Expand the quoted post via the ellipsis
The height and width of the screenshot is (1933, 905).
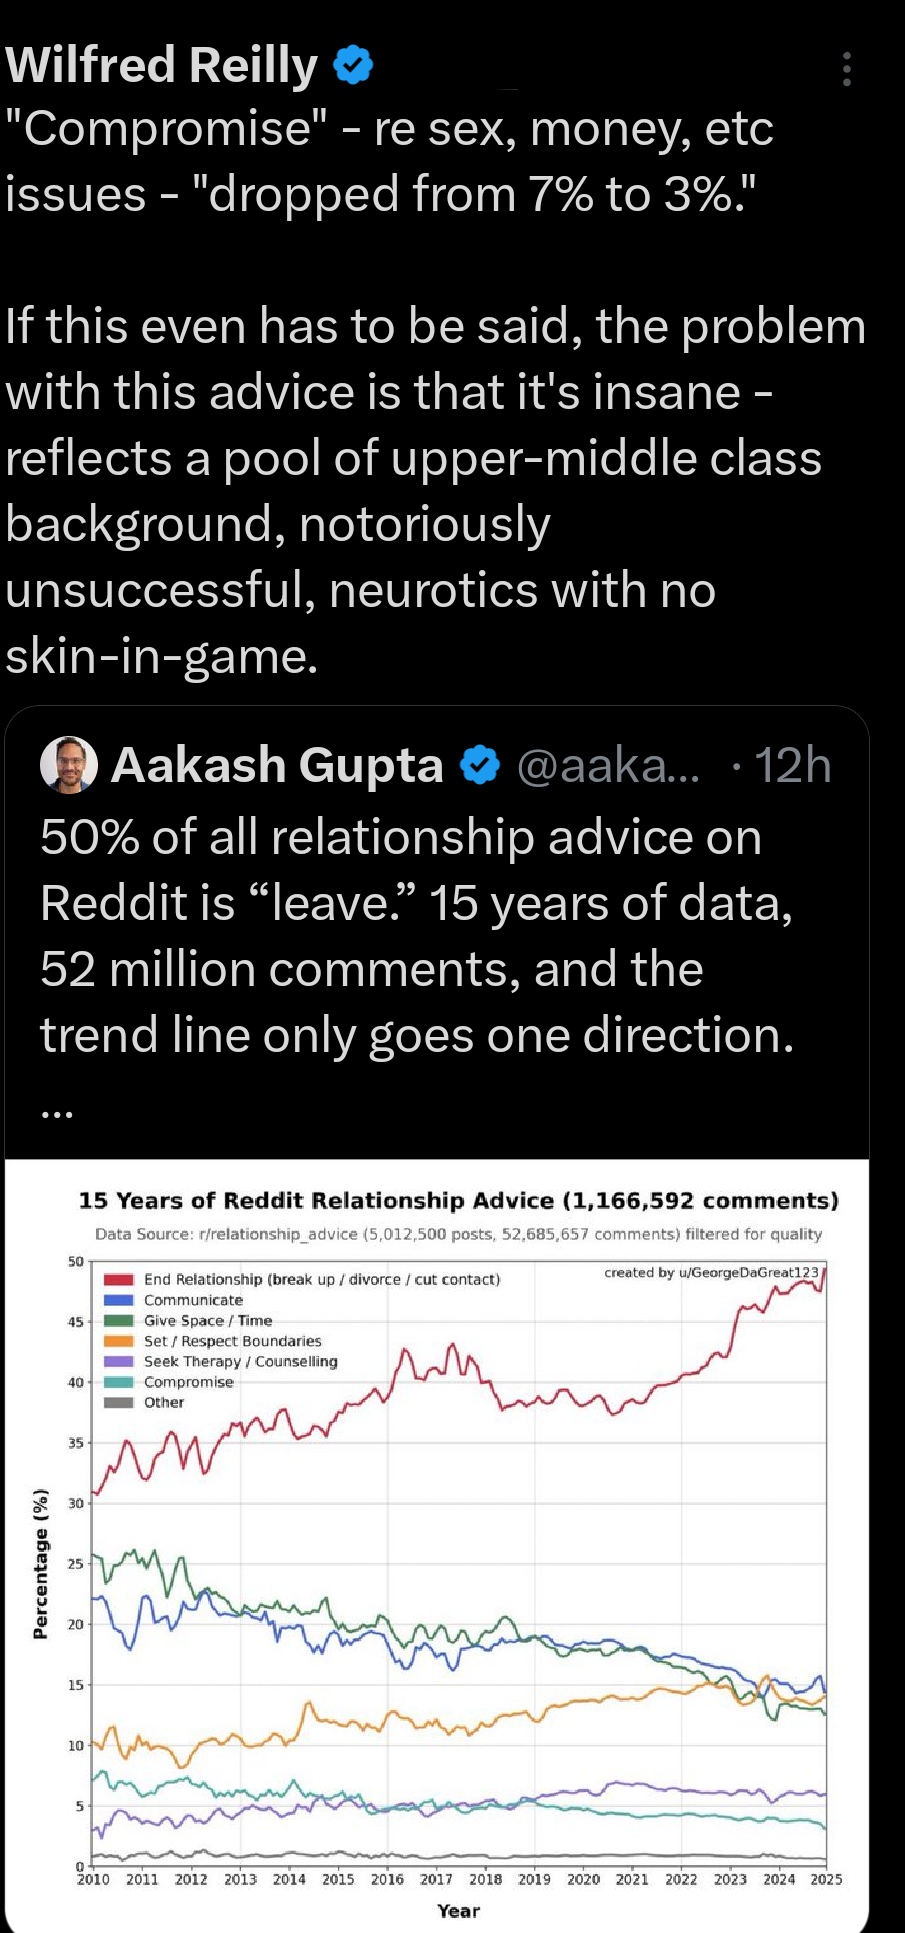(x=57, y=1110)
